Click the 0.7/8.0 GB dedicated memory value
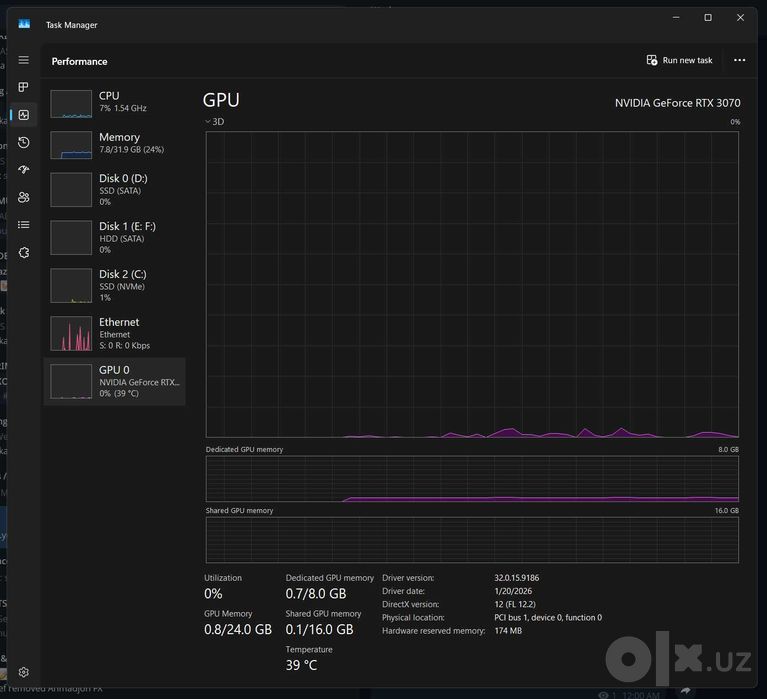The width and height of the screenshot is (767, 699). coord(316,594)
